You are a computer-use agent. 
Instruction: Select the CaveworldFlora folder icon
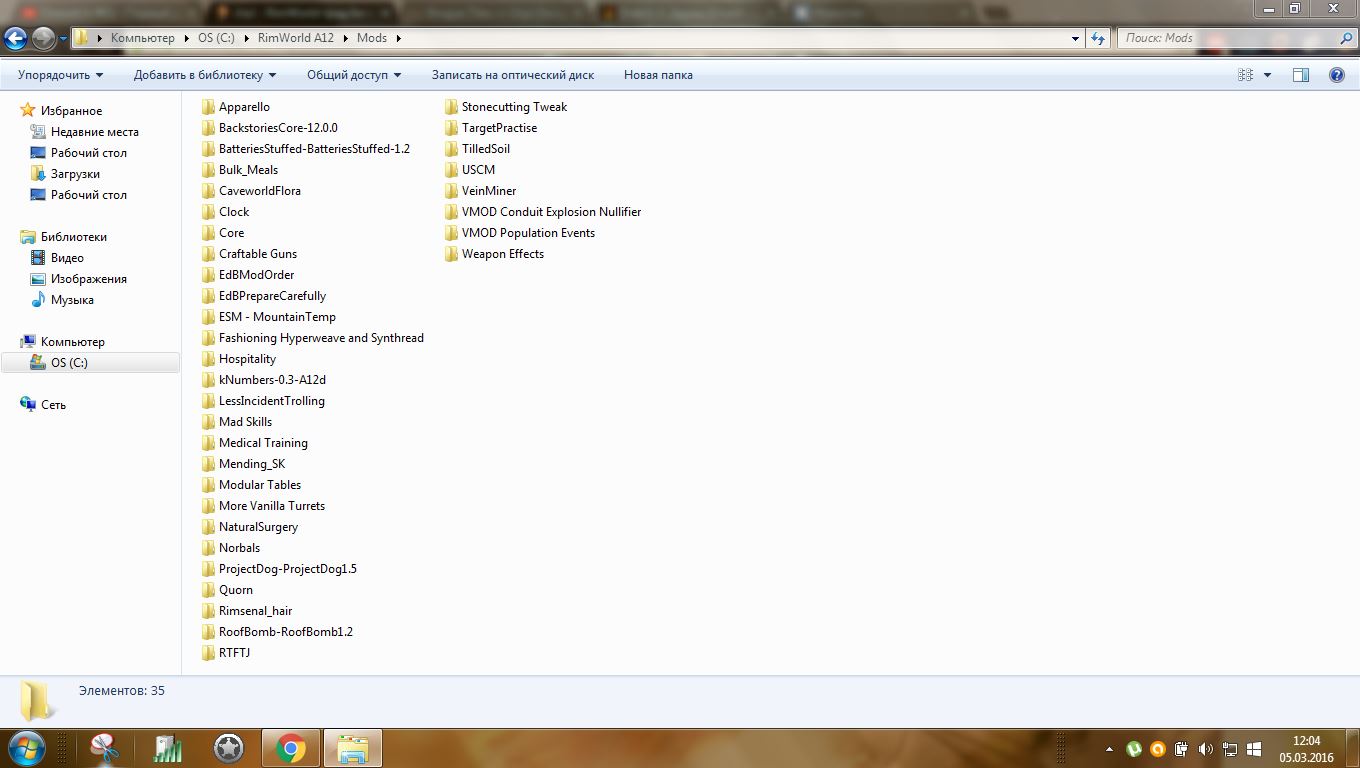tap(208, 191)
